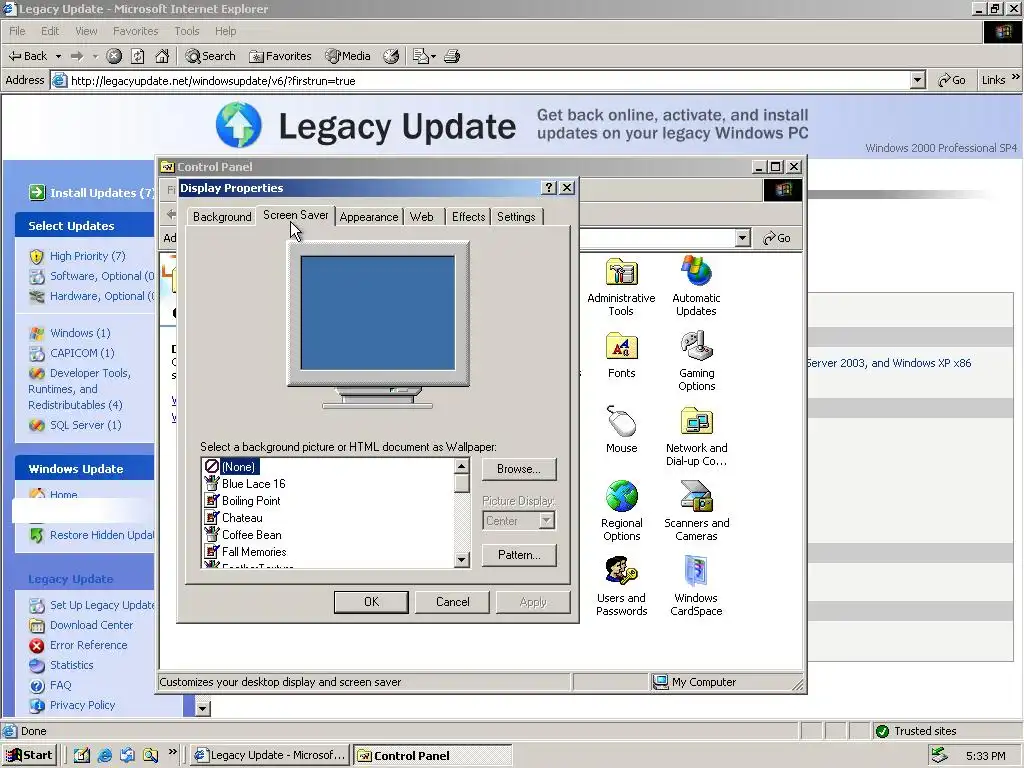Viewport: 1024px width, 768px height.
Task: Select Coffee Bean wallpaper
Action: 251,535
